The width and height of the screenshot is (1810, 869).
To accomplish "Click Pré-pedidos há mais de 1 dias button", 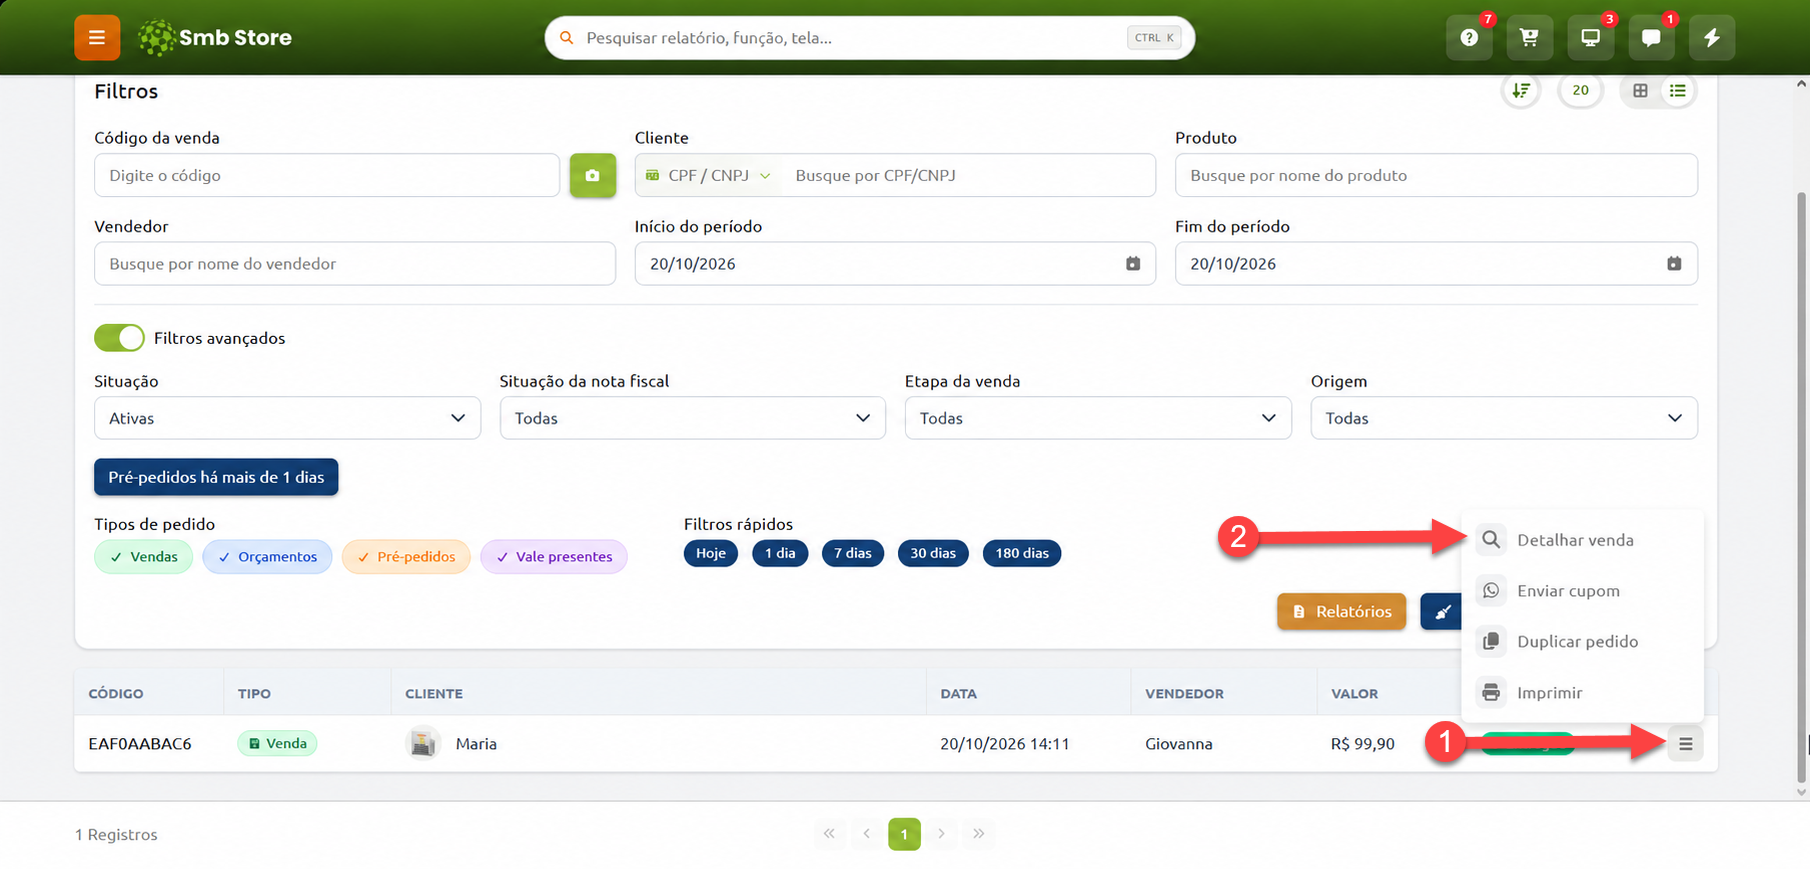I will [x=216, y=477].
